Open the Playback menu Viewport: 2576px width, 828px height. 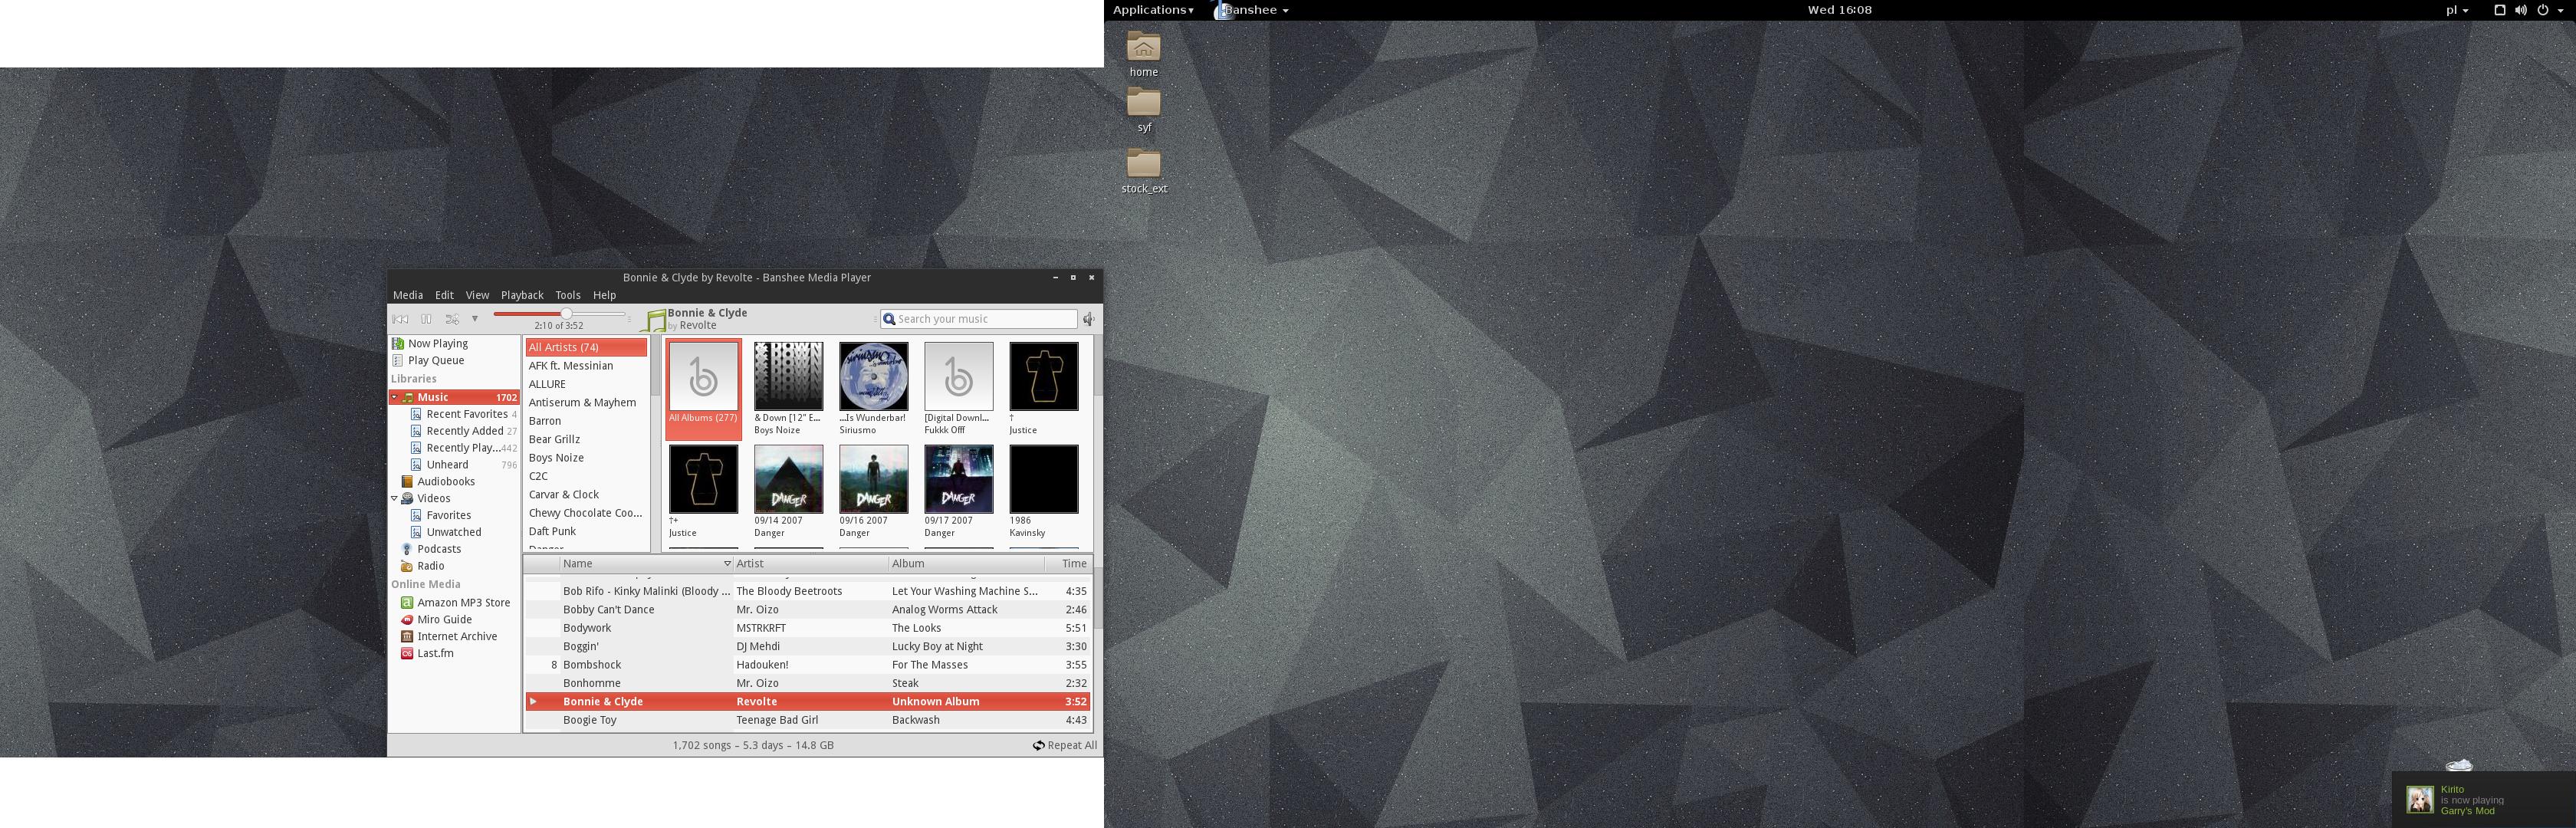pyautogui.click(x=522, y=295)
